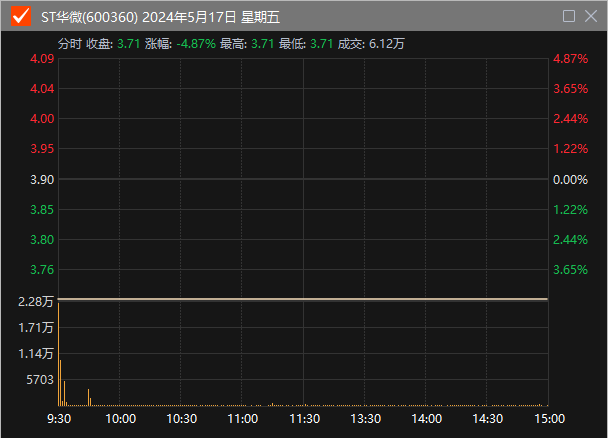Click the 3.95 price axis label
The image size is (608, 438).
point(42,149)
